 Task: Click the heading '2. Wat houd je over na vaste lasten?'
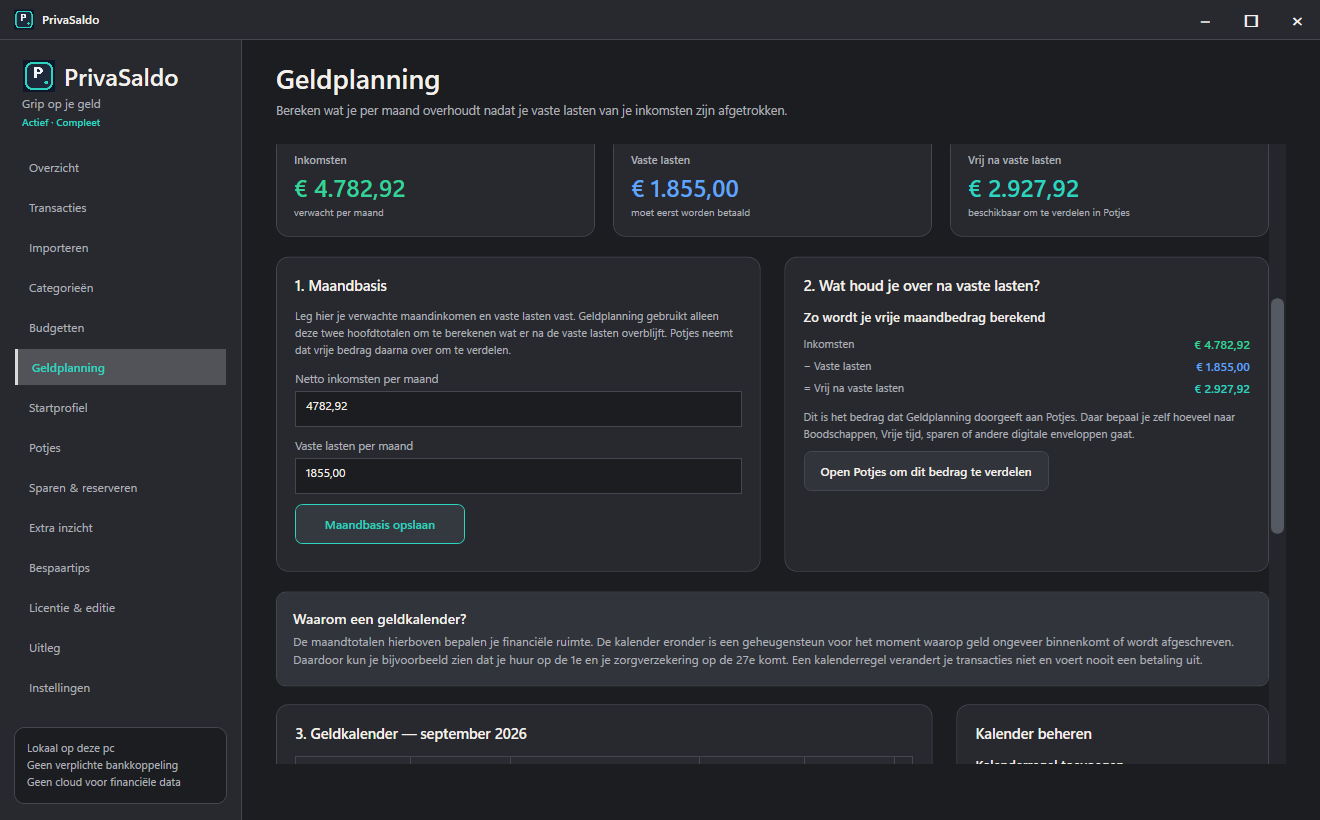click(922, 286)
